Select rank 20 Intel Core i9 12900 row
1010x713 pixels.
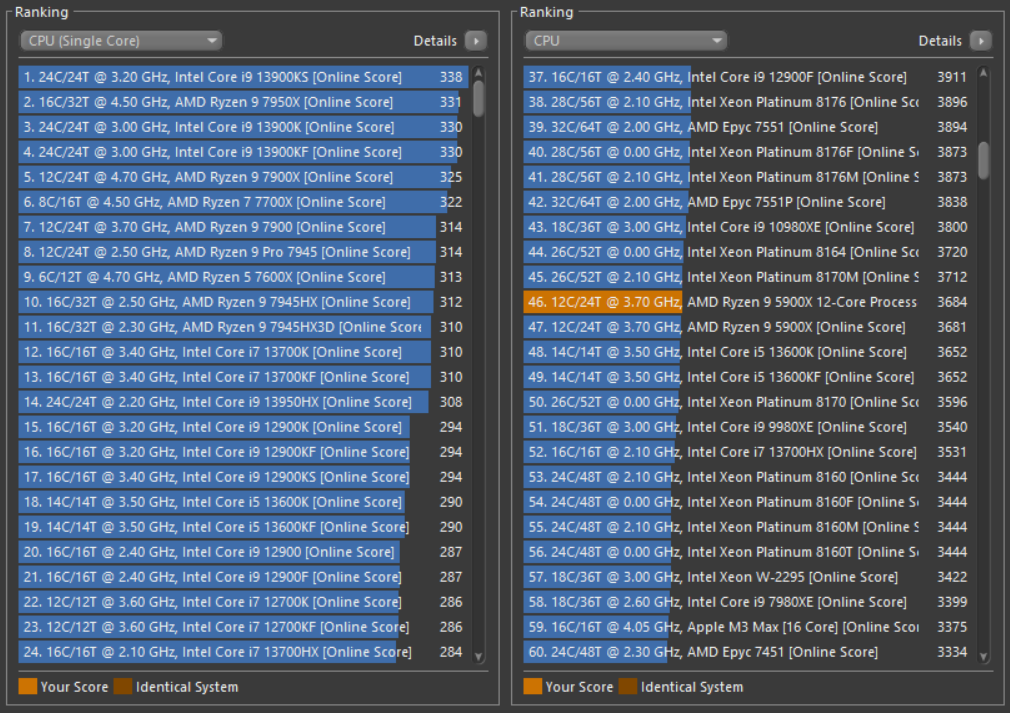click(243, 552)
